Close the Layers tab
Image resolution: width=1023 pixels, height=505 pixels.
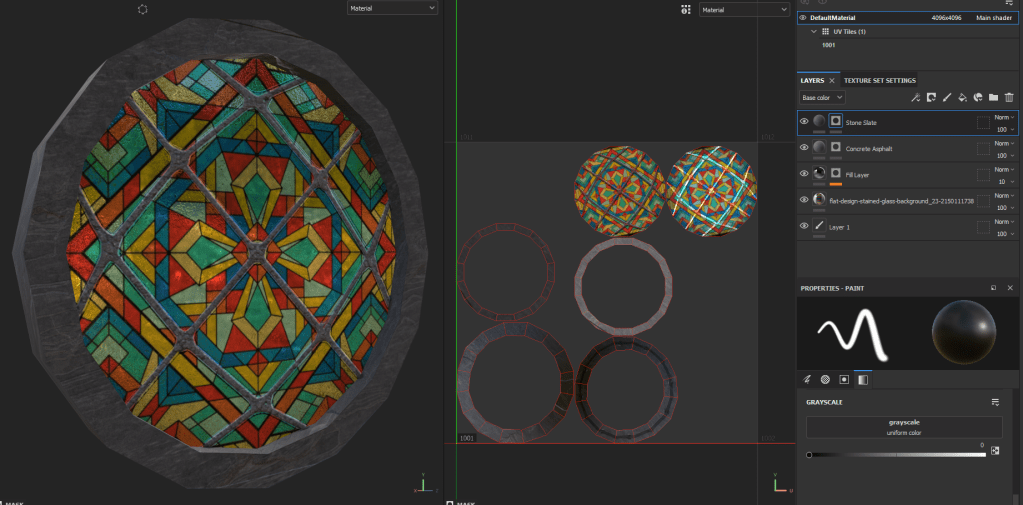point(832,80)
